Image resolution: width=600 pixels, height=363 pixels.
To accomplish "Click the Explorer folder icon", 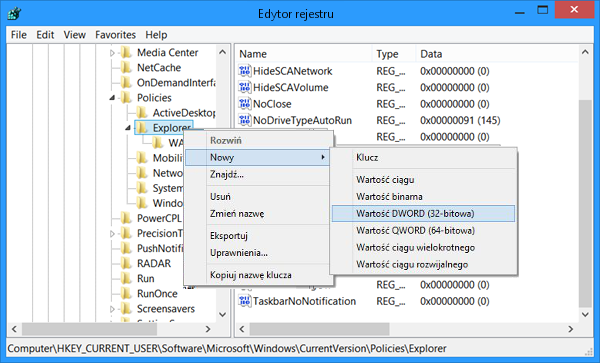I will [142, 128].
